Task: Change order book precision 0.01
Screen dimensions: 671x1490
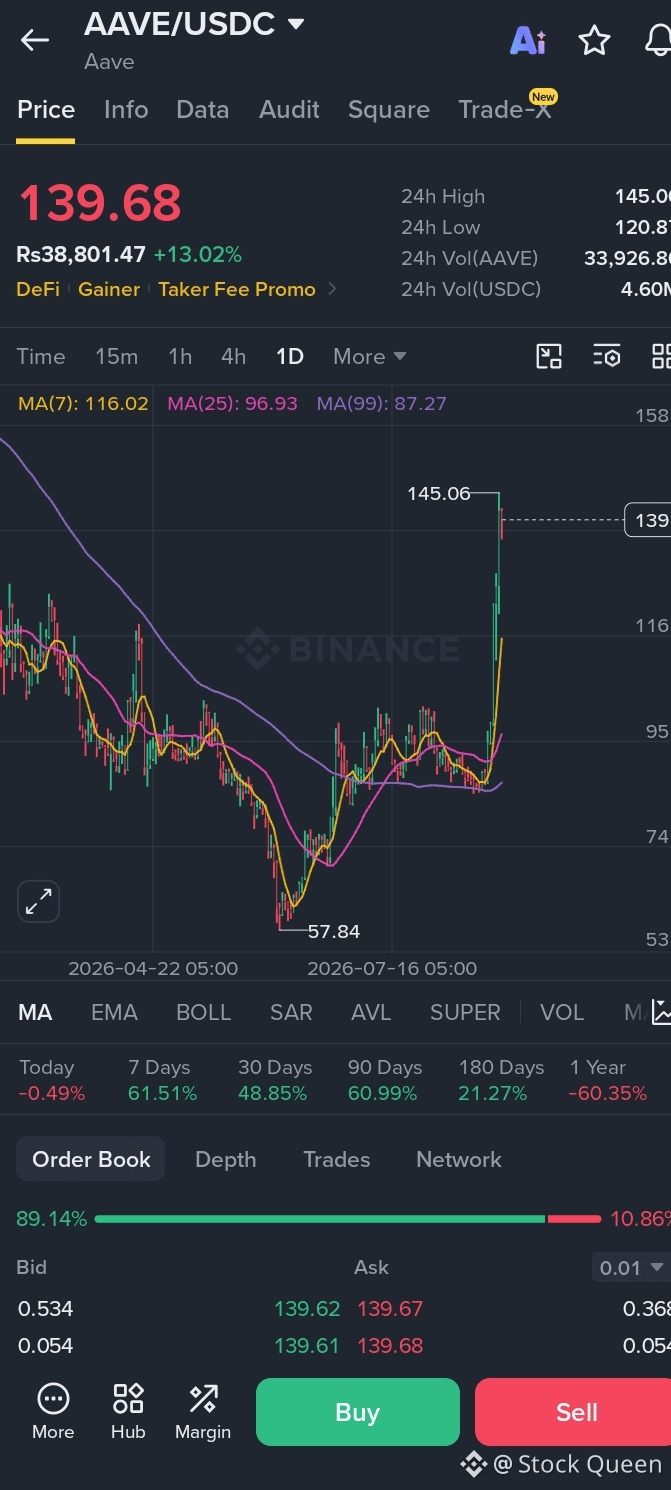Action: coord(631,1268)
